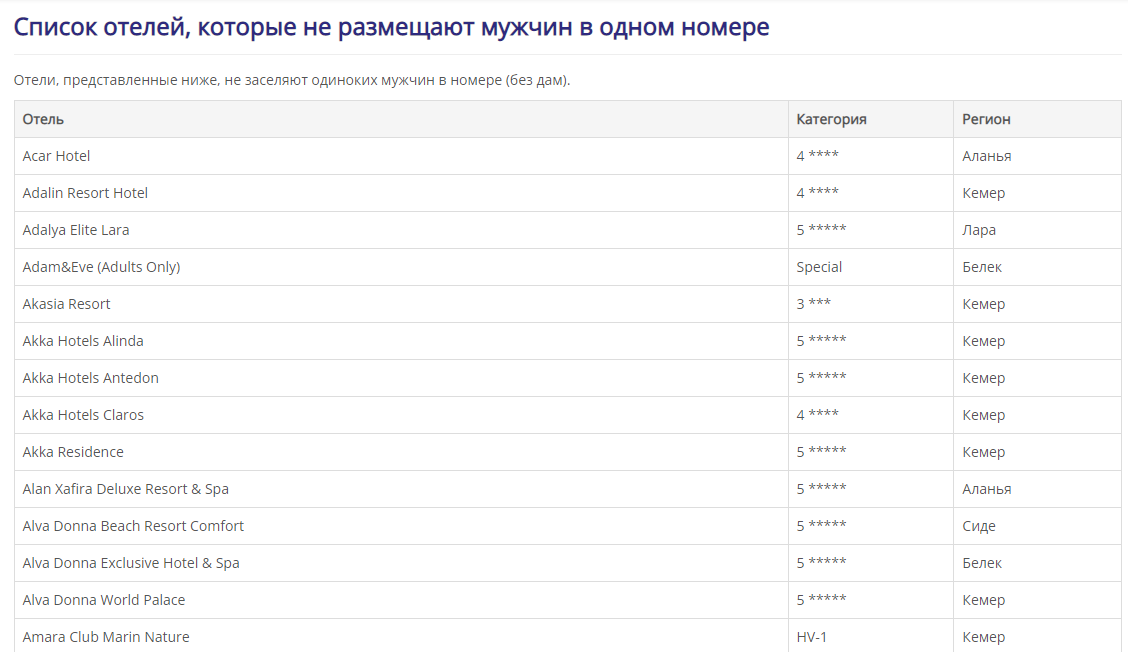Screen dimensions: 1128x652
Task: Click 'Alva Donna World Palace'
Action: click(x=104, y=600)
